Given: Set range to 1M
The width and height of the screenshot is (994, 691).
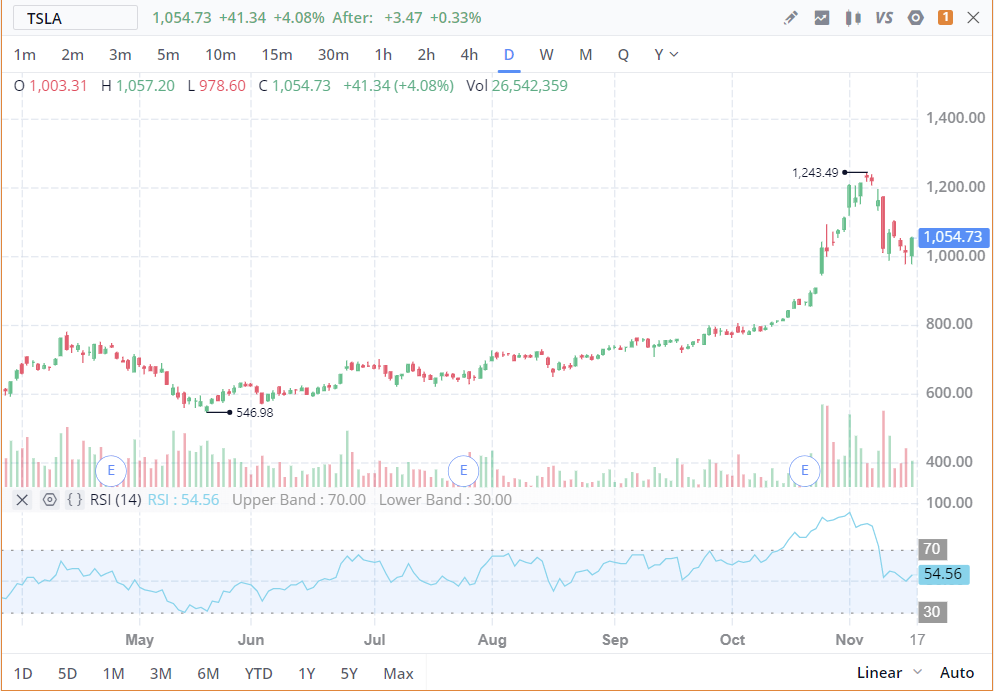Looking at the screenshot, I should click(x=113, y=673).
